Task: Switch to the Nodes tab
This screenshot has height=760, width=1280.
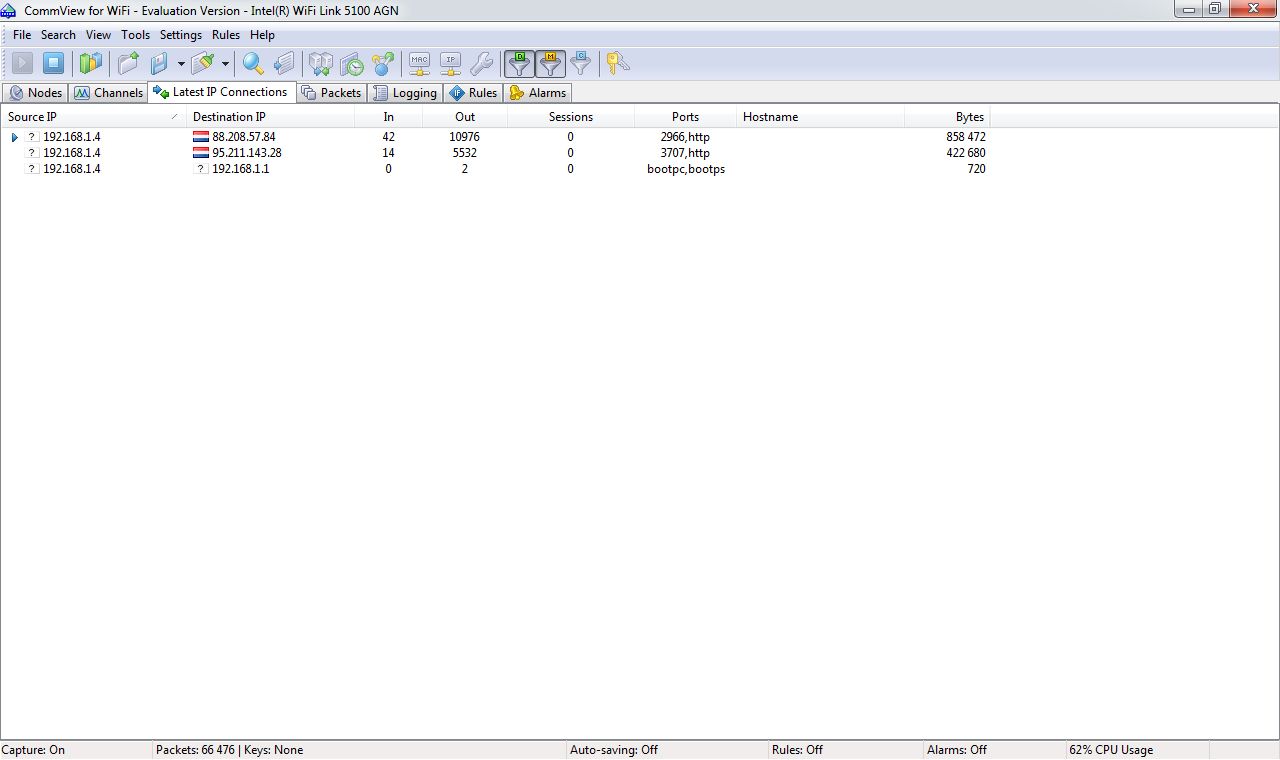Action: (x=35, y=93)
